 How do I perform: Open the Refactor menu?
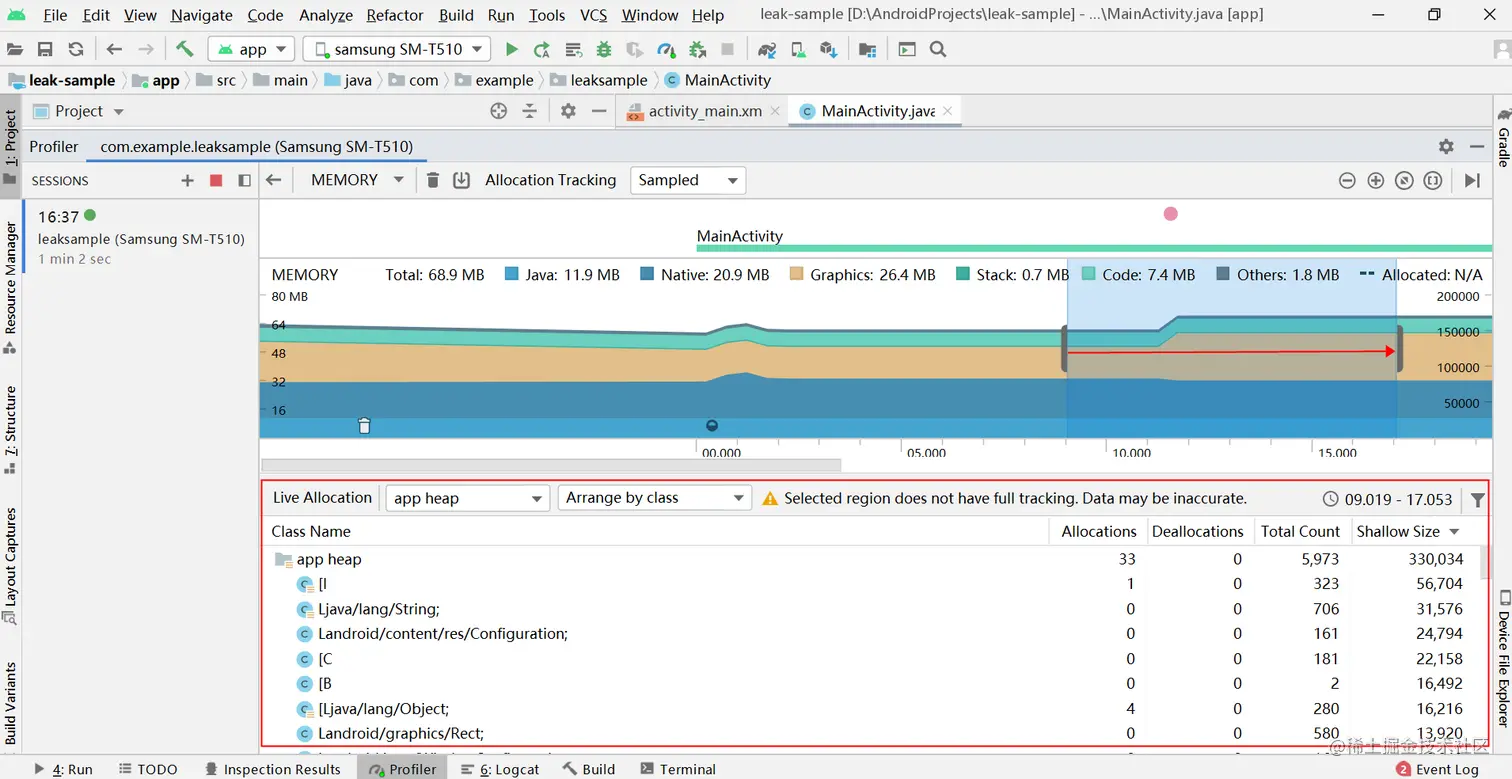point(395,15)
